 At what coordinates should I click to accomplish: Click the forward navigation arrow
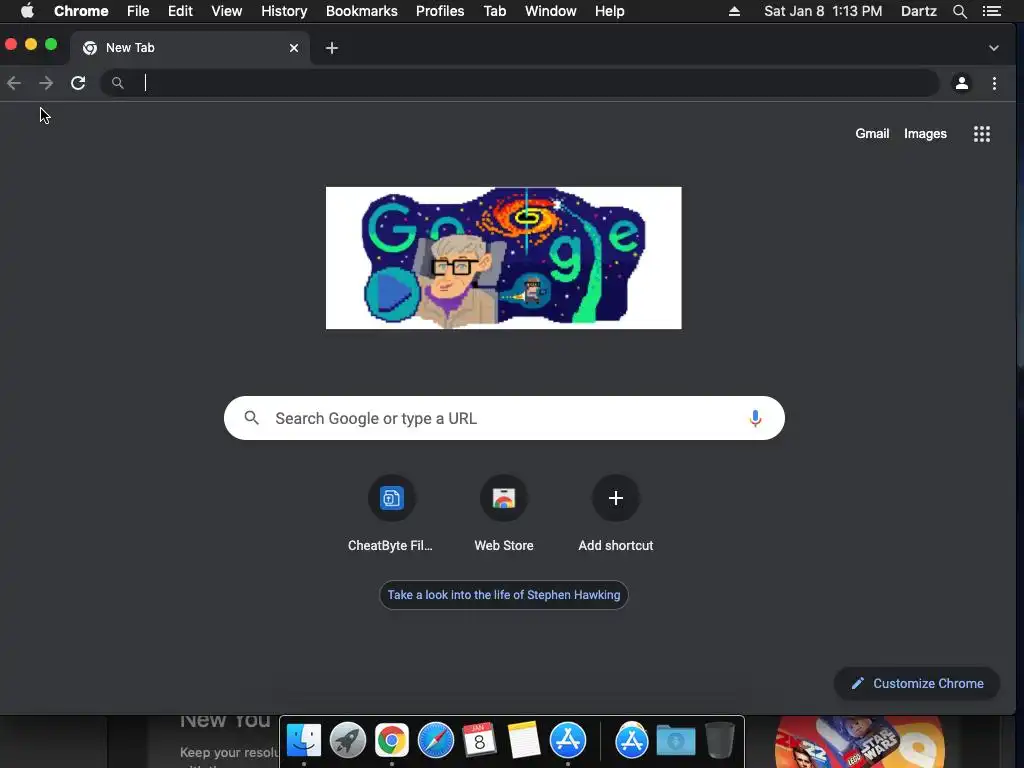[46, 83]
